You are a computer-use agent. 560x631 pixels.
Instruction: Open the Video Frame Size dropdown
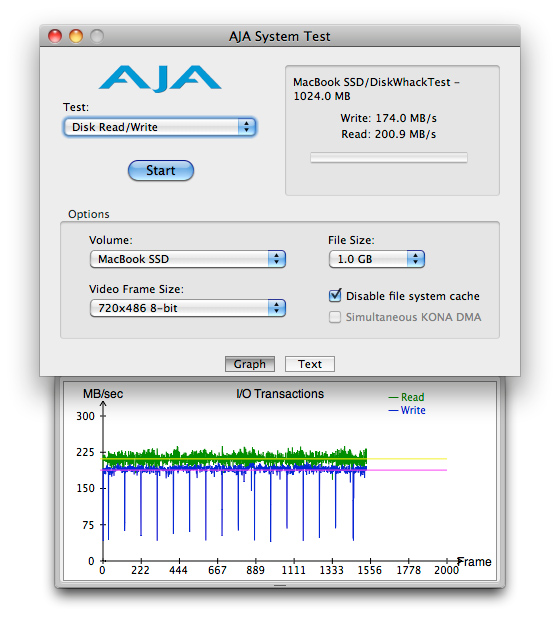click(x=187, y=308)
